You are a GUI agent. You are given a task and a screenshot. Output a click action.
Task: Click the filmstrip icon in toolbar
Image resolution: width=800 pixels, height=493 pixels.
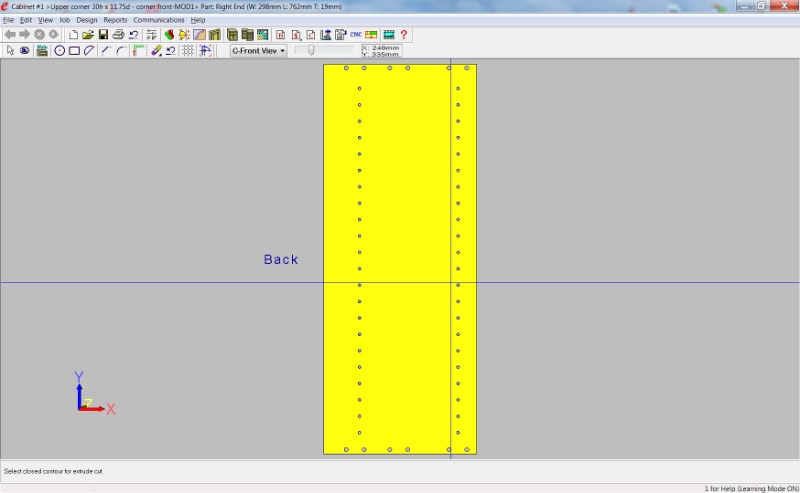point(389,35)
